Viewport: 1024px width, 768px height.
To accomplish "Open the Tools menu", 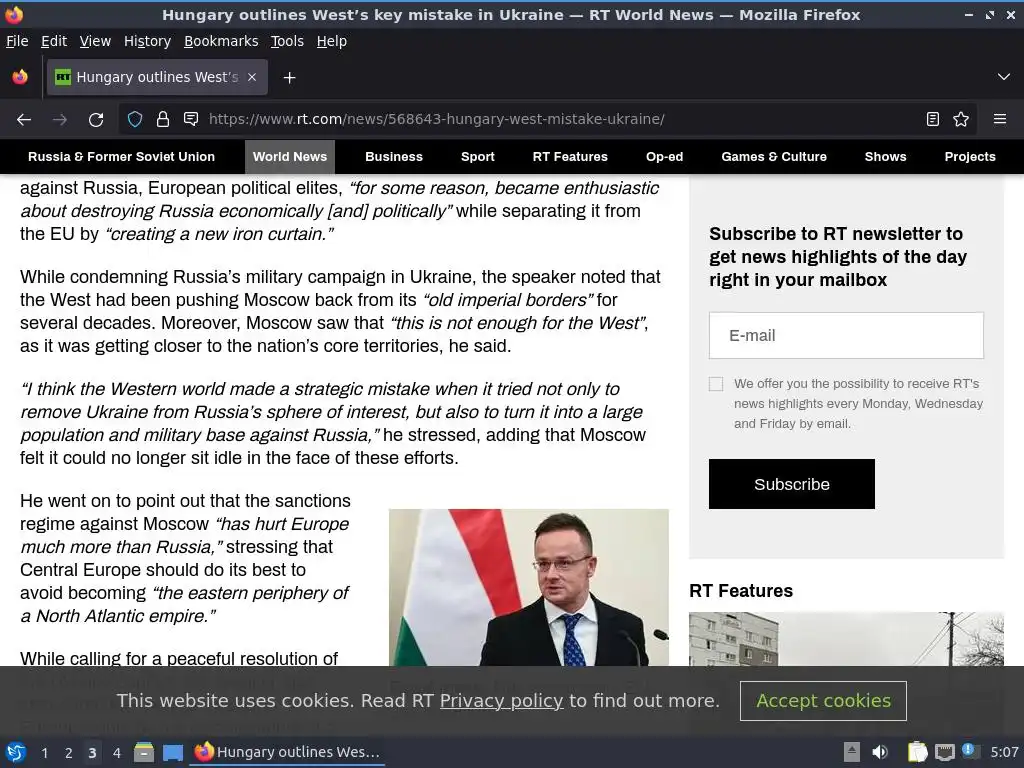I will [287, 41].
